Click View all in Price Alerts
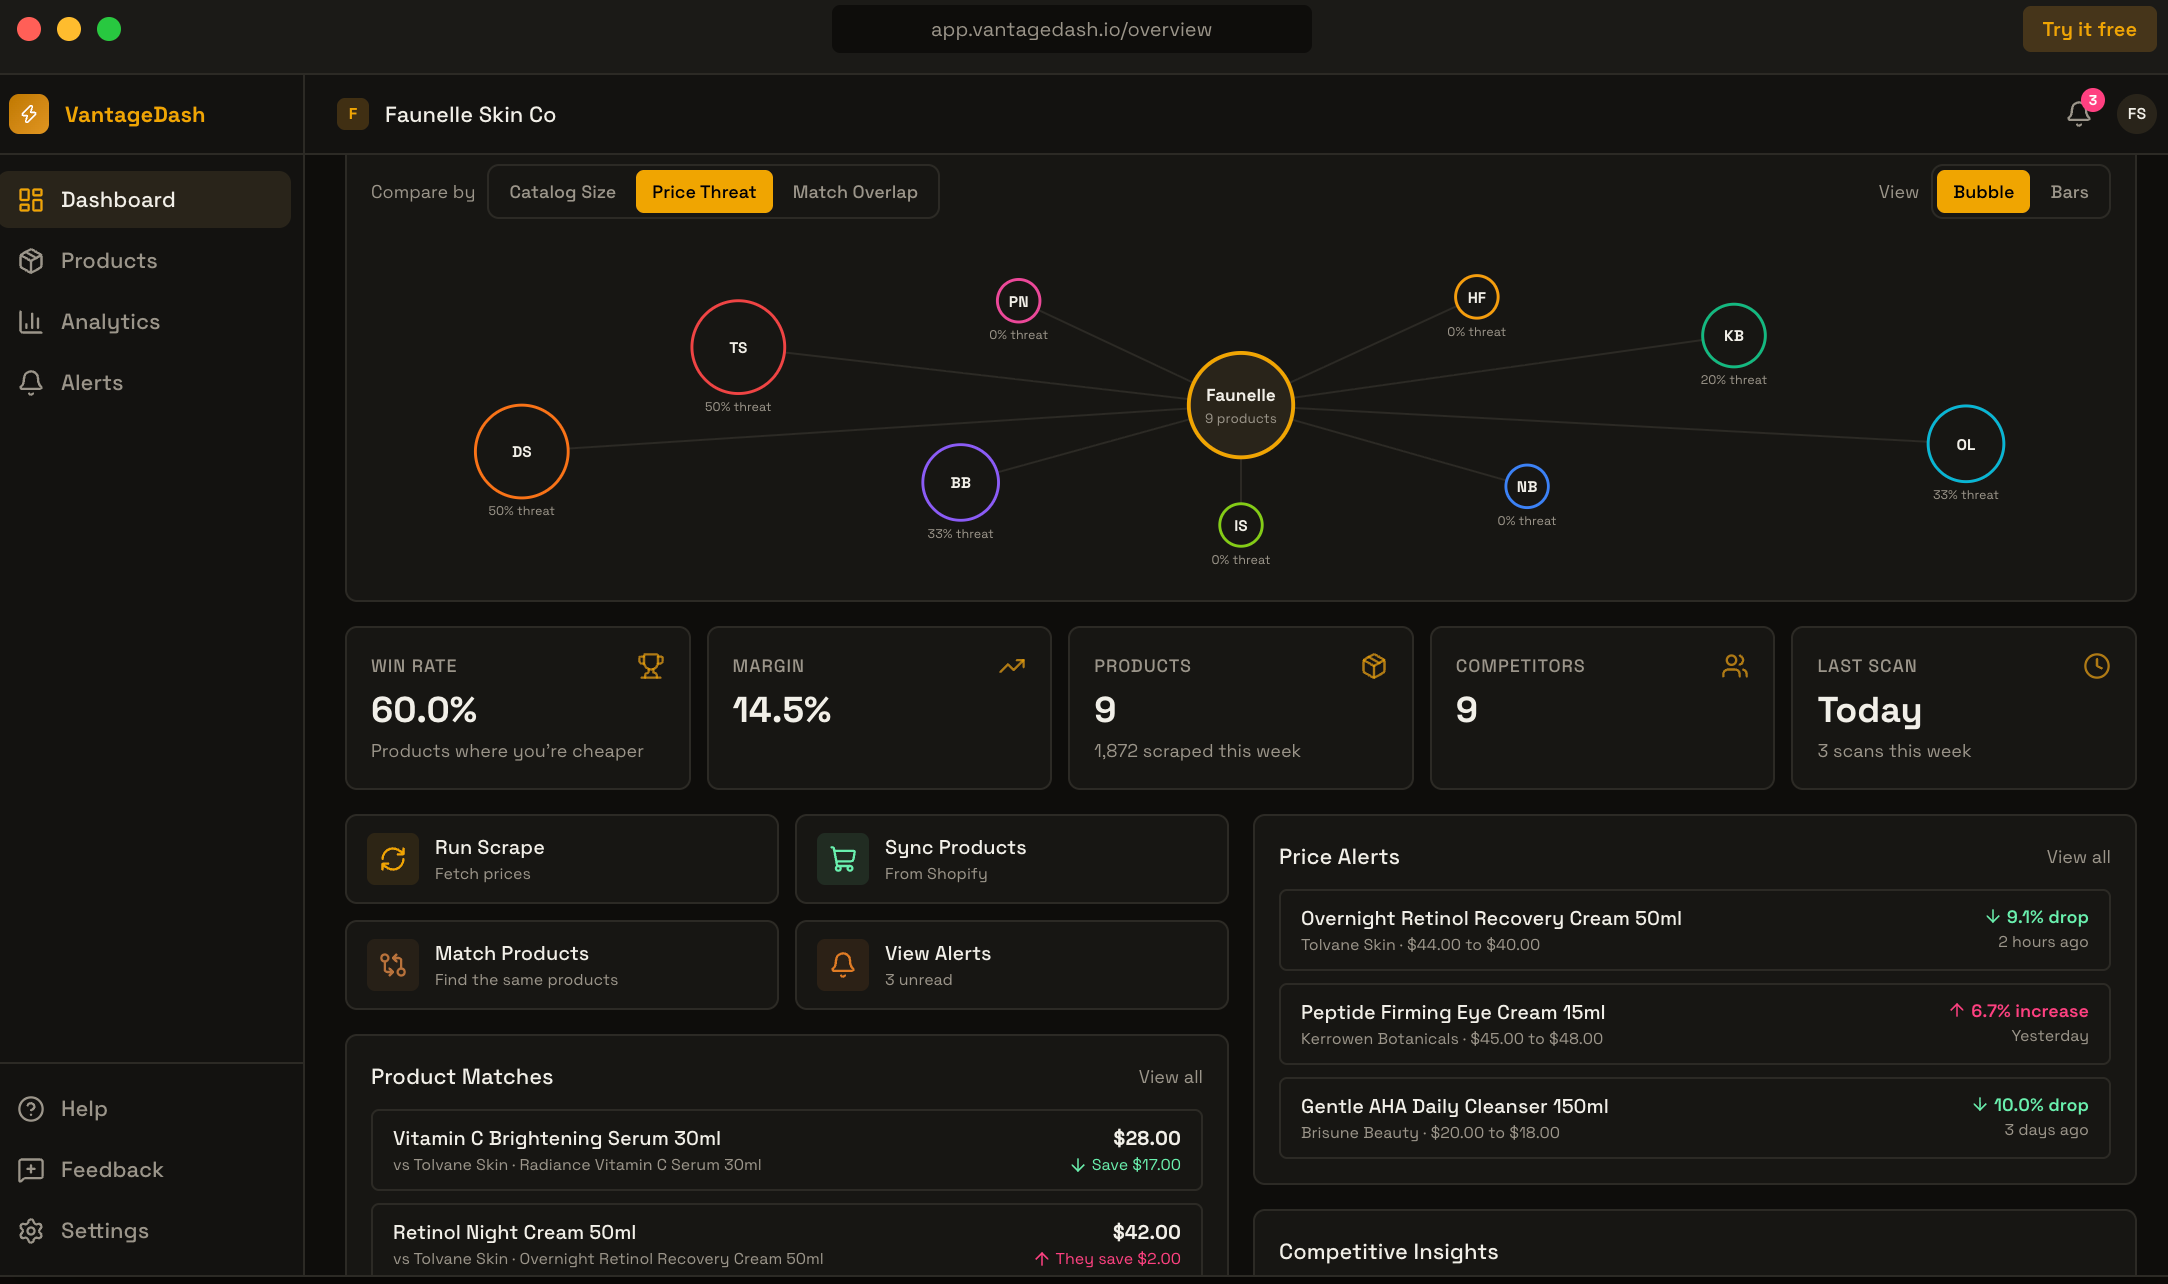Screen dimensions: 2168x1284 click(2078, 857)
